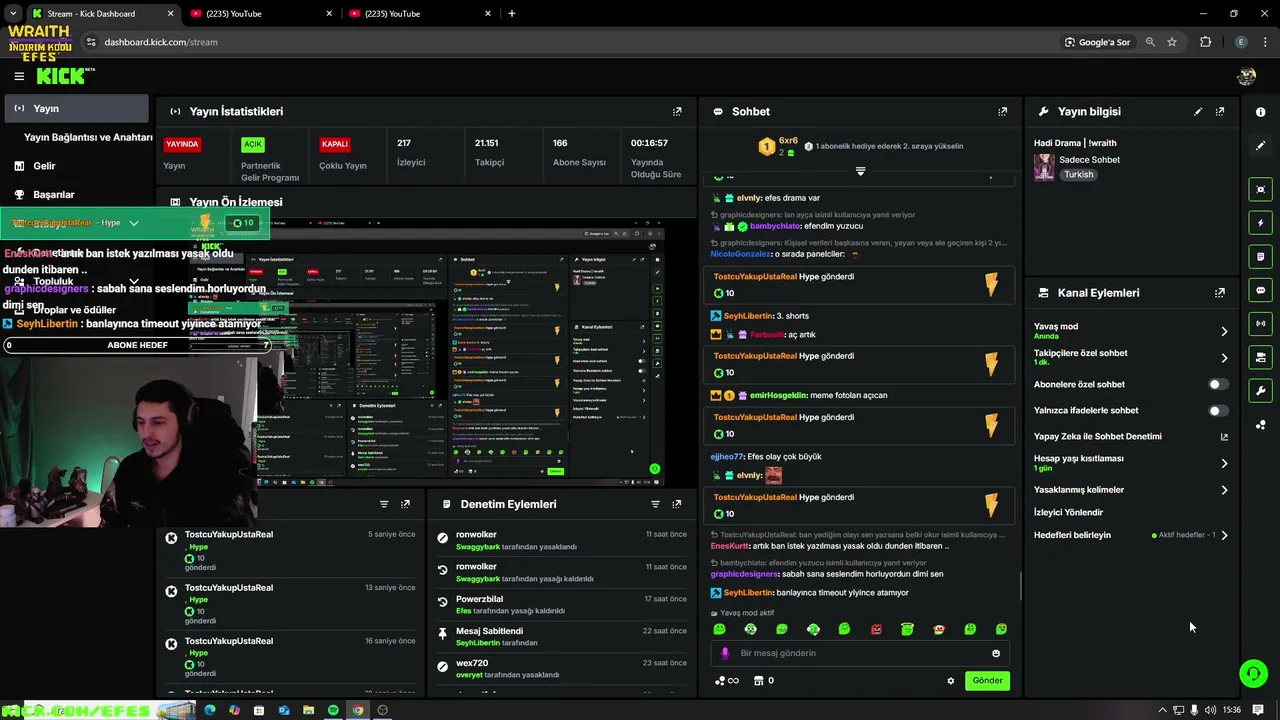Toggle the broadcast stats widget in right sidebar
The height and width of the screenshot is (720, 1280).
pos(1260,324)
